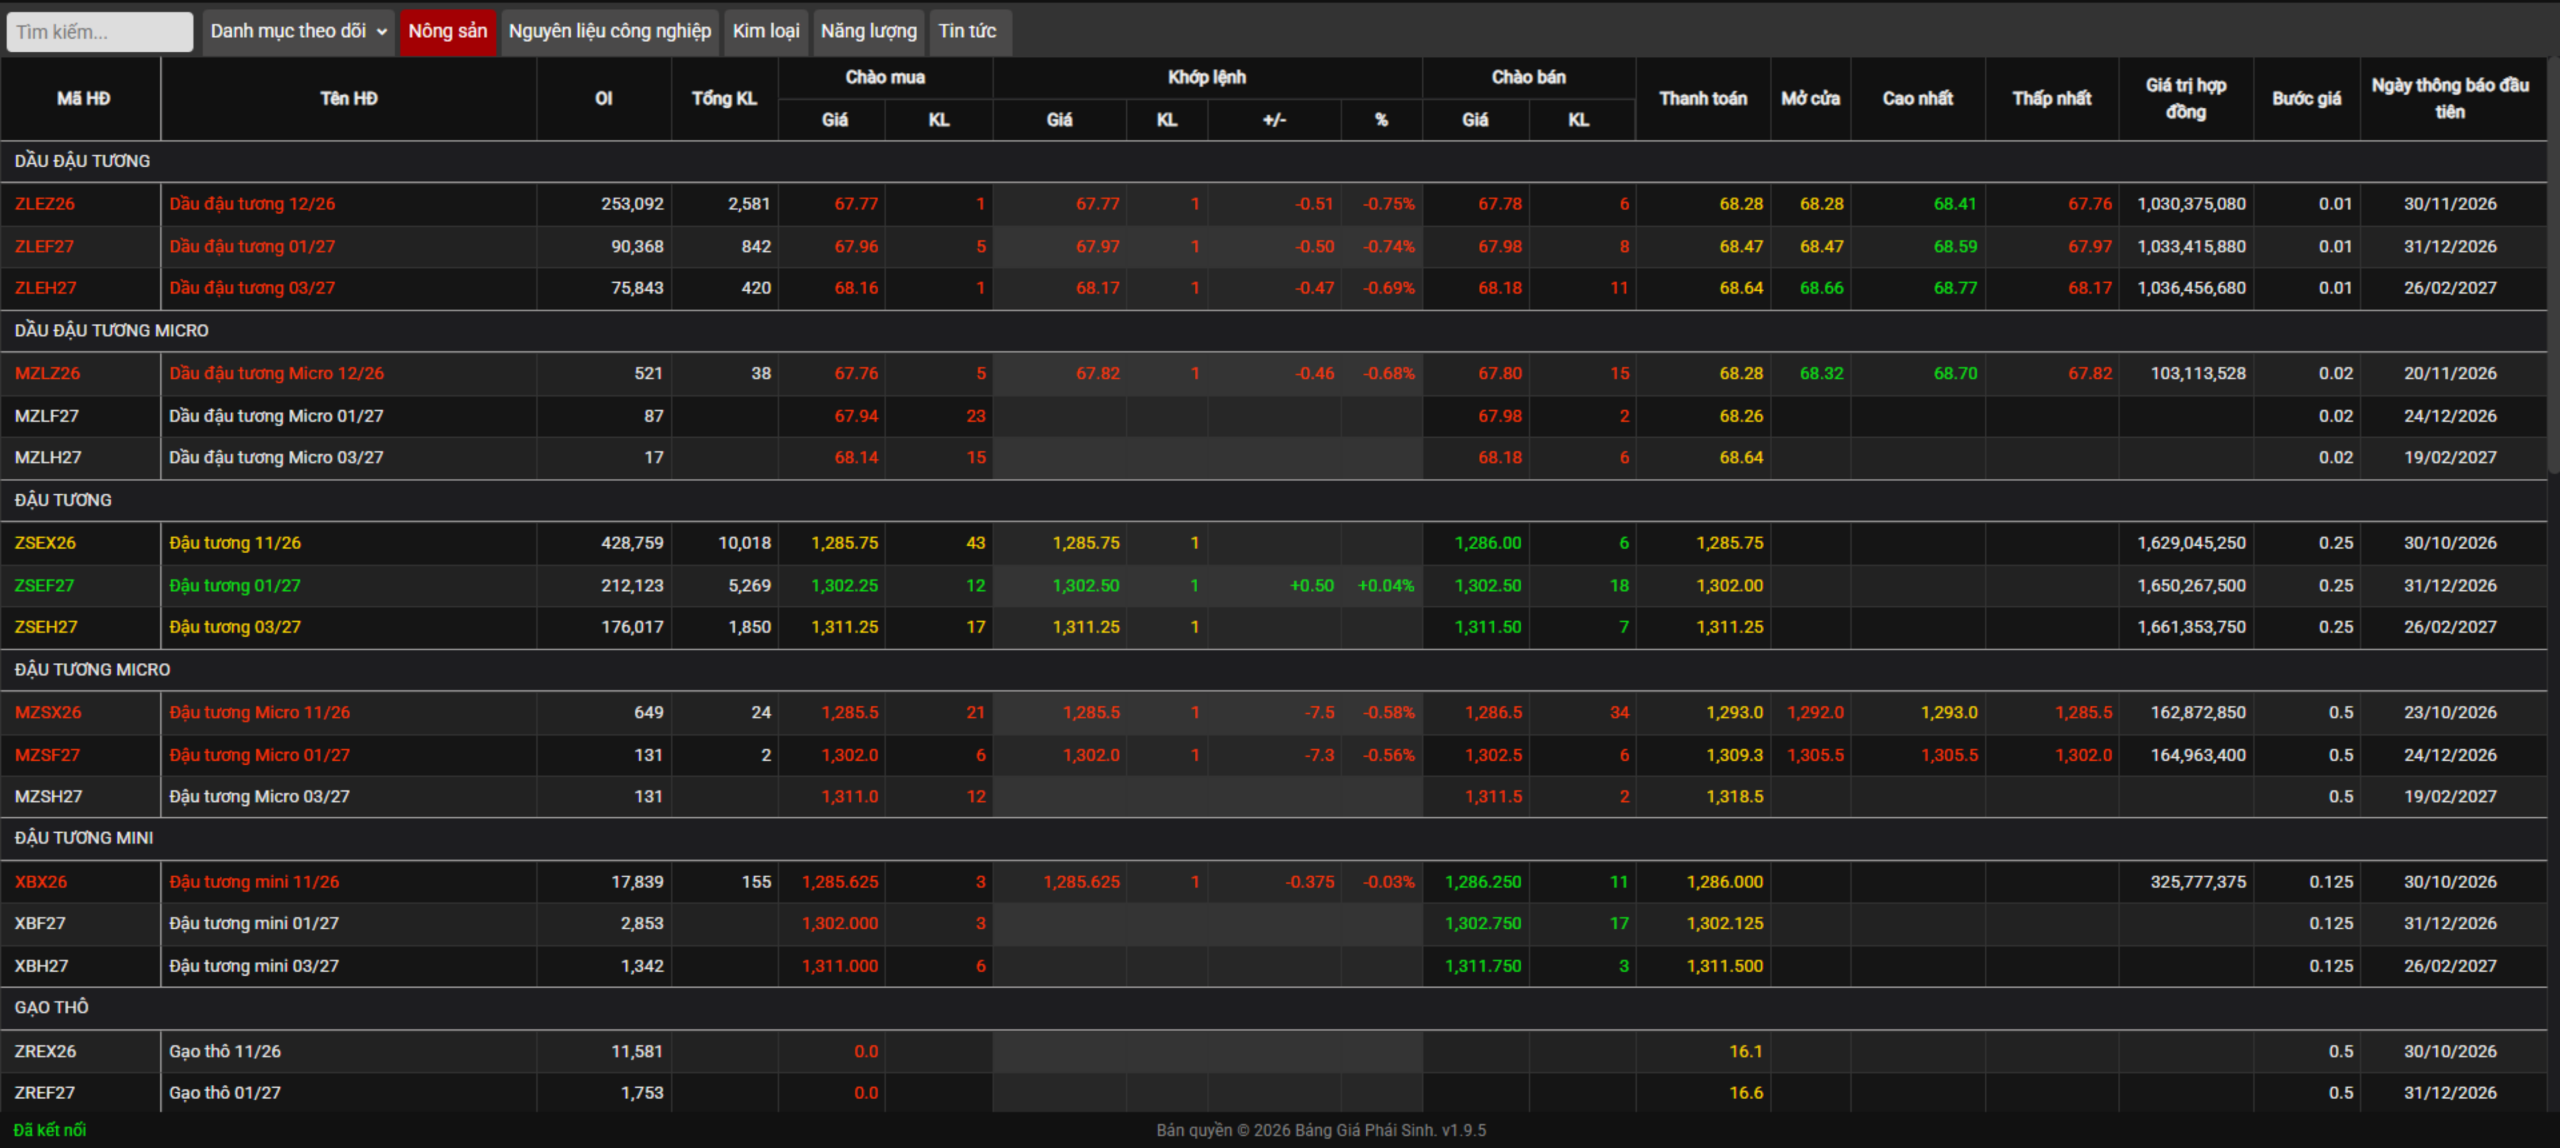
Task: Click the Tổng KL column header
Action: click(725, 99)
